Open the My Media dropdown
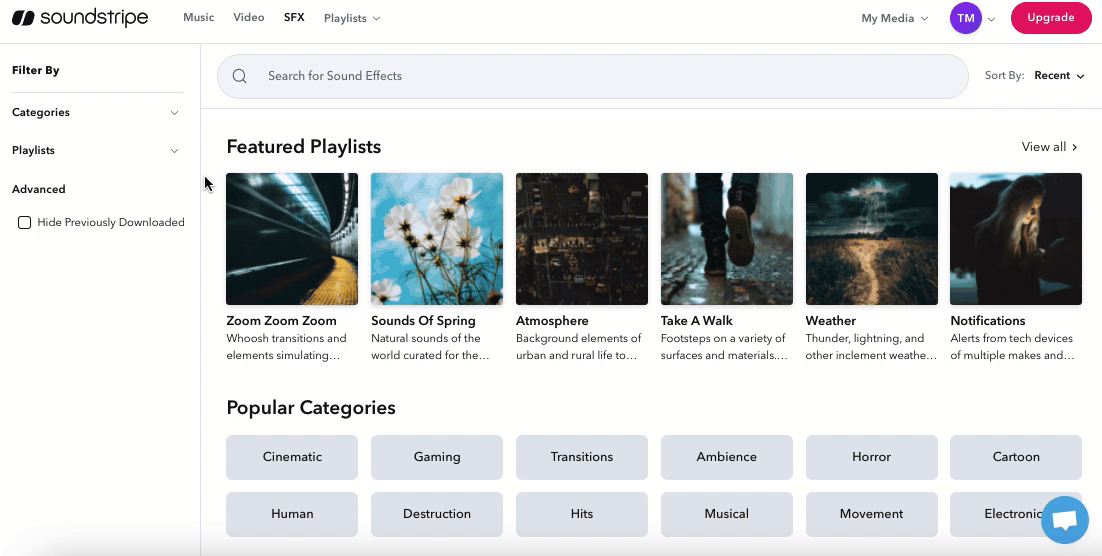Viewport: 1102px width, 556px height. pos(894,18)
